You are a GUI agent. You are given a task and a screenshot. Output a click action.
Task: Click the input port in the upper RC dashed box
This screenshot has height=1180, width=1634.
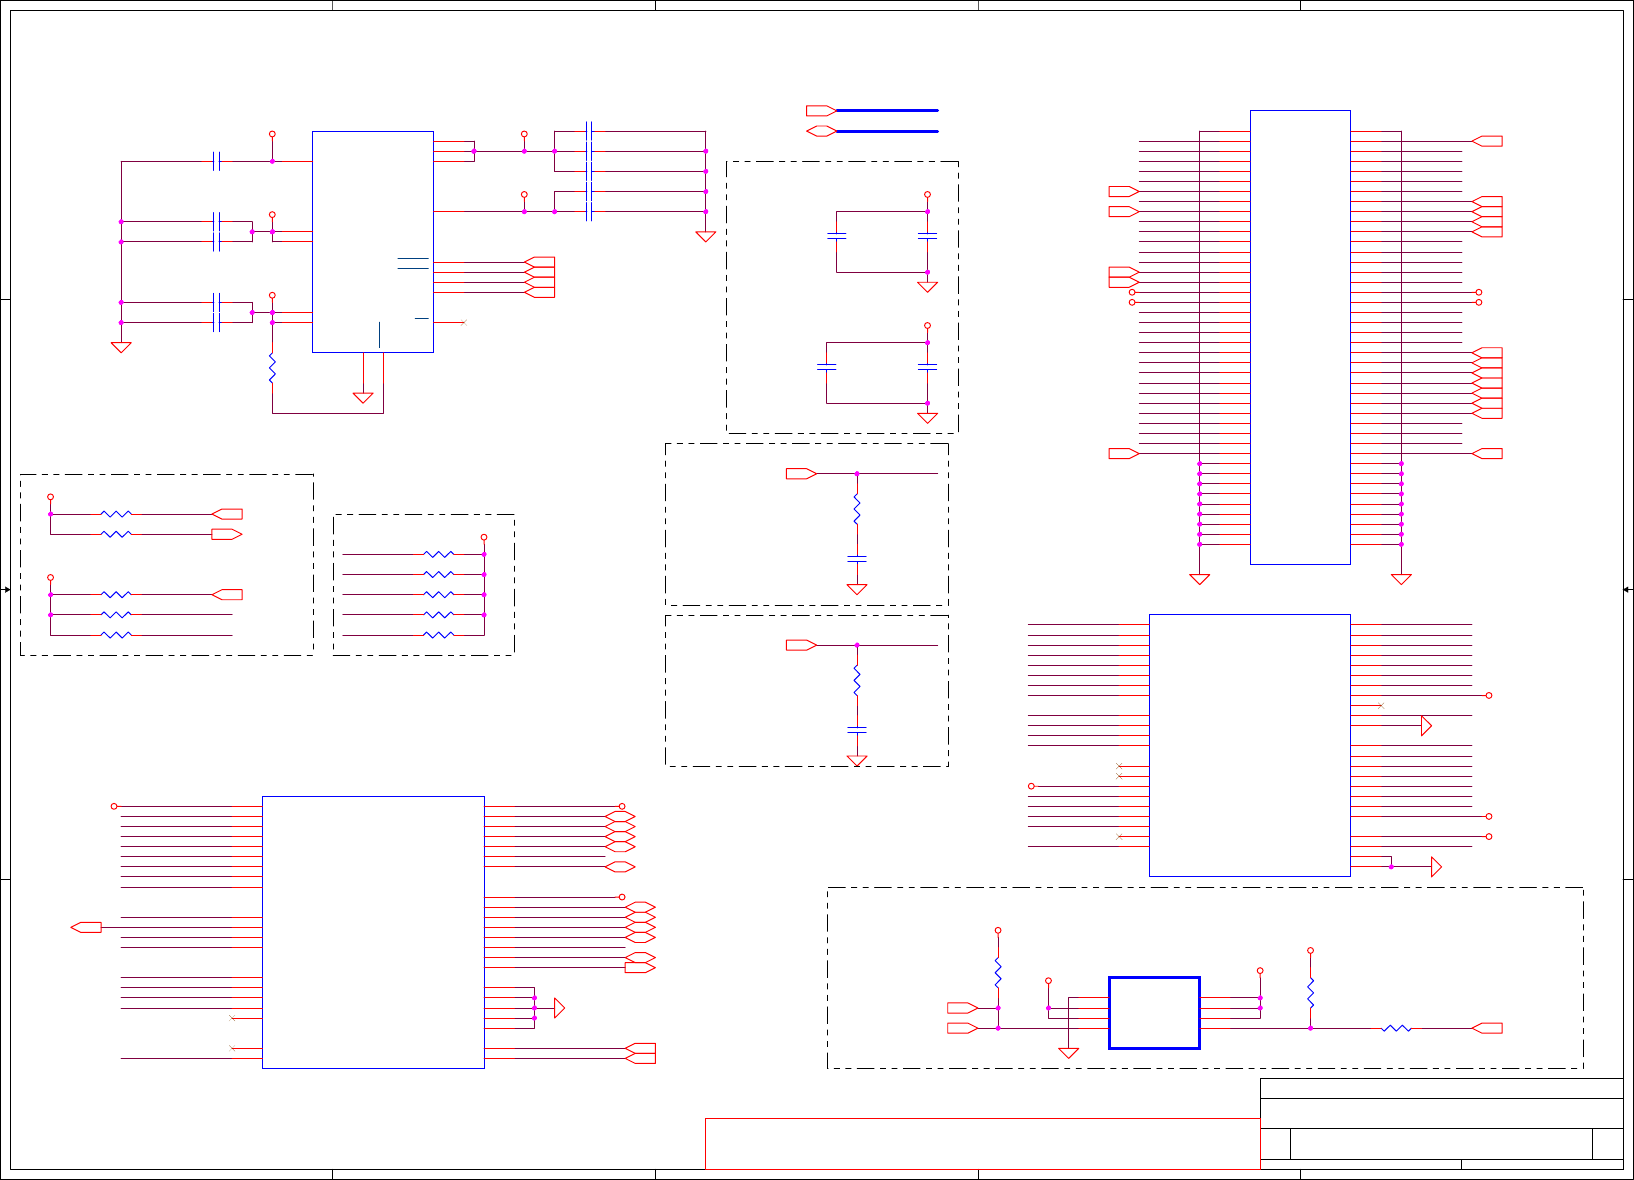point(802,474)
